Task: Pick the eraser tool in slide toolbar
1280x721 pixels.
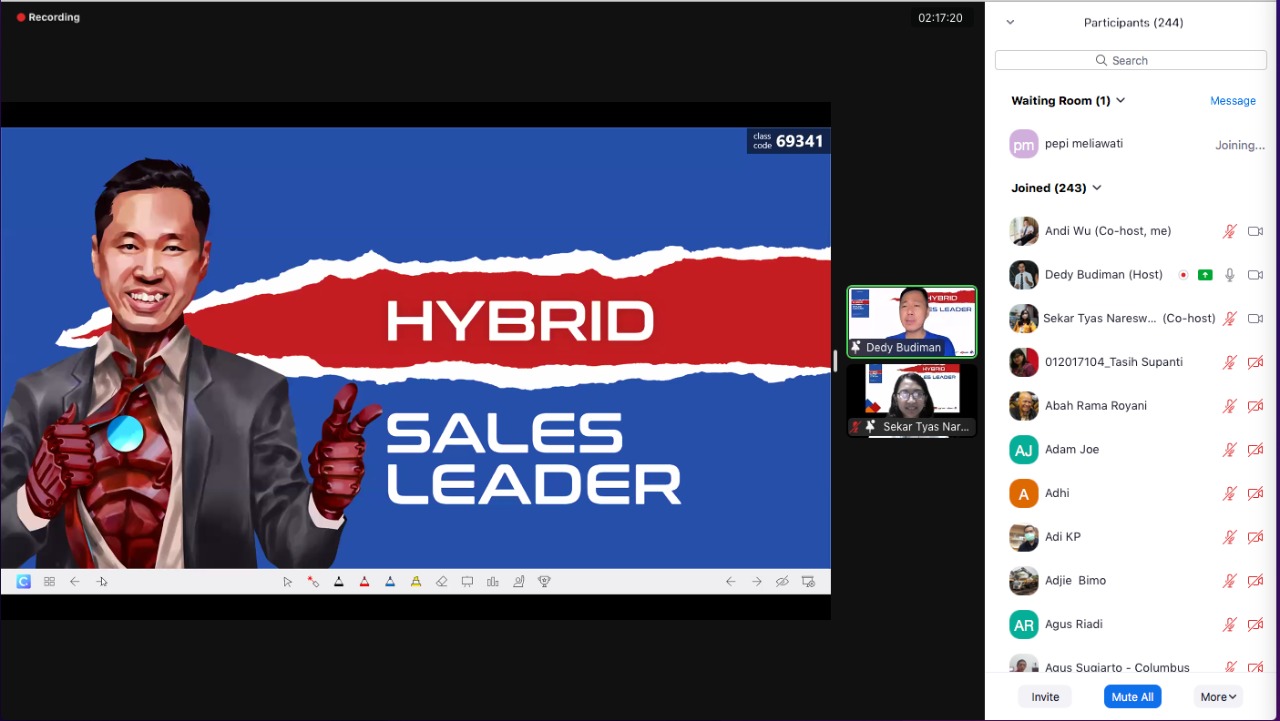Action: click(441, 581)
